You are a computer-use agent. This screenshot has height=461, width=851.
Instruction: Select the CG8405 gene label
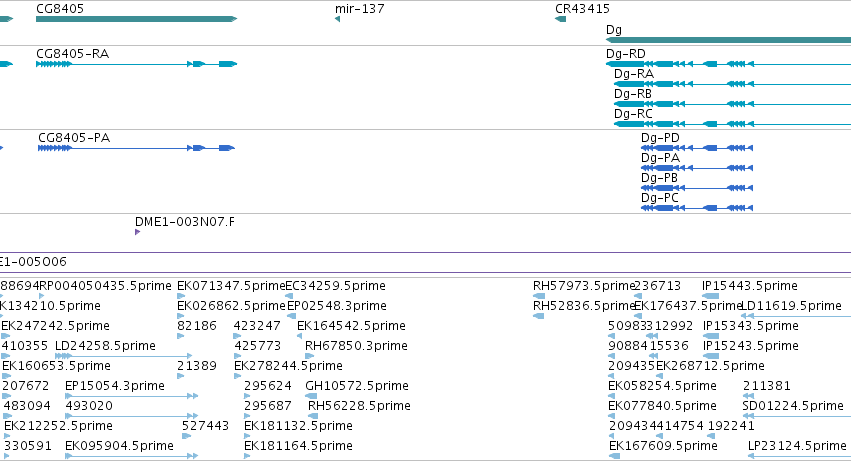[x=60, y=9]
